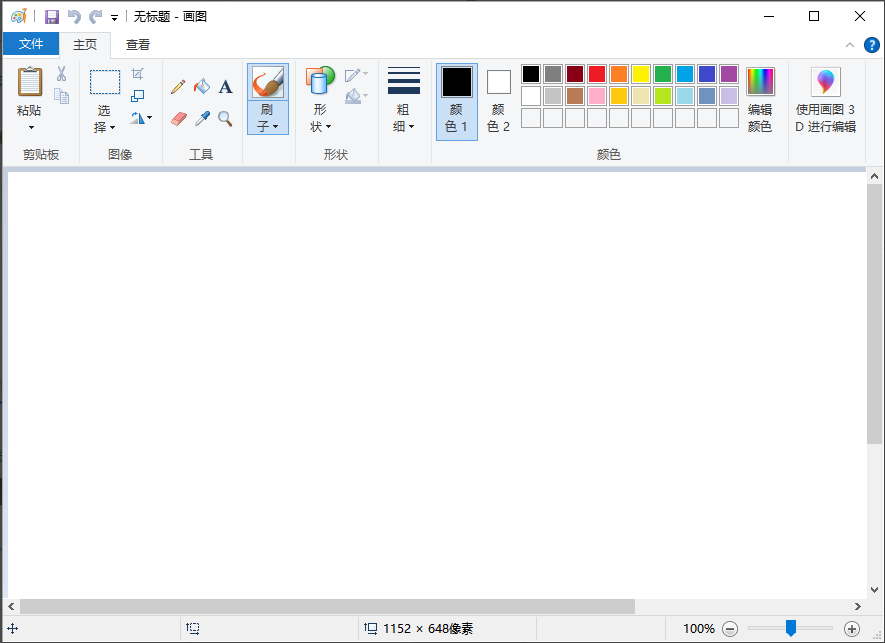Click the 使用画图3D进行编辑 button

click(826, 97)
